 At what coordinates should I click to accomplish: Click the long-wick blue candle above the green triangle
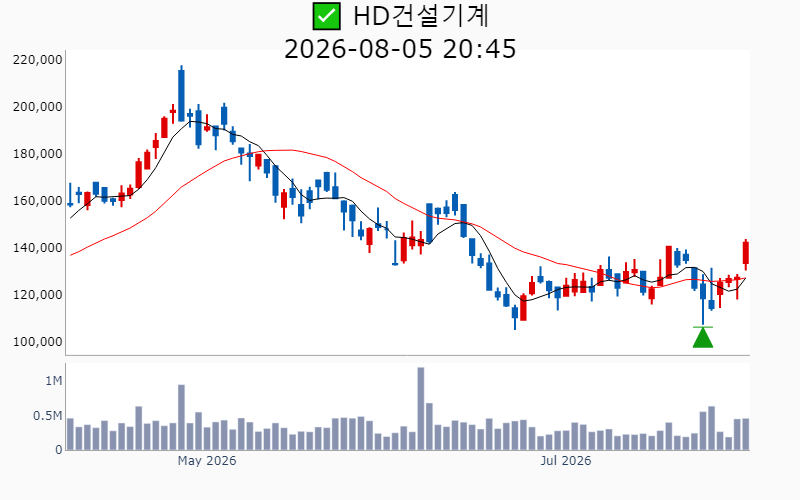click(703, 298)
